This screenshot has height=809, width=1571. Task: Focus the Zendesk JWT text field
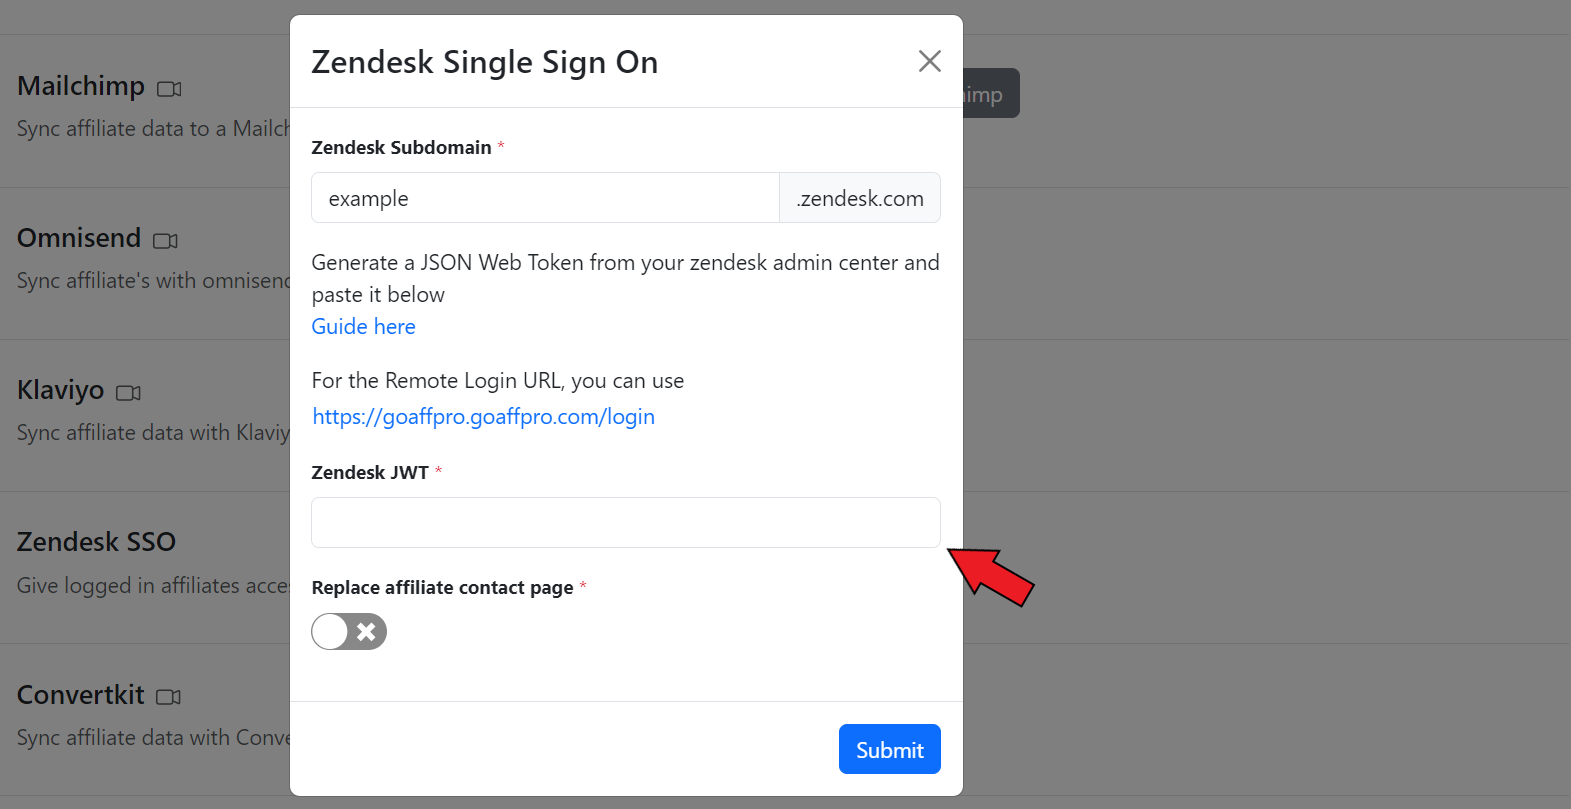626,523
